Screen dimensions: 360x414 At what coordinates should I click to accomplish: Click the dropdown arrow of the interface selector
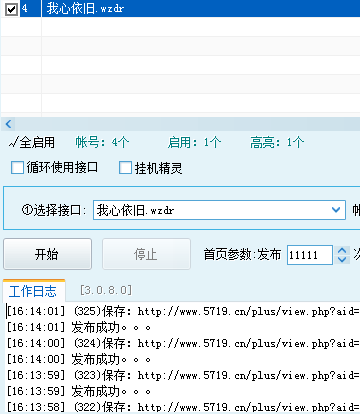[336, 210]
